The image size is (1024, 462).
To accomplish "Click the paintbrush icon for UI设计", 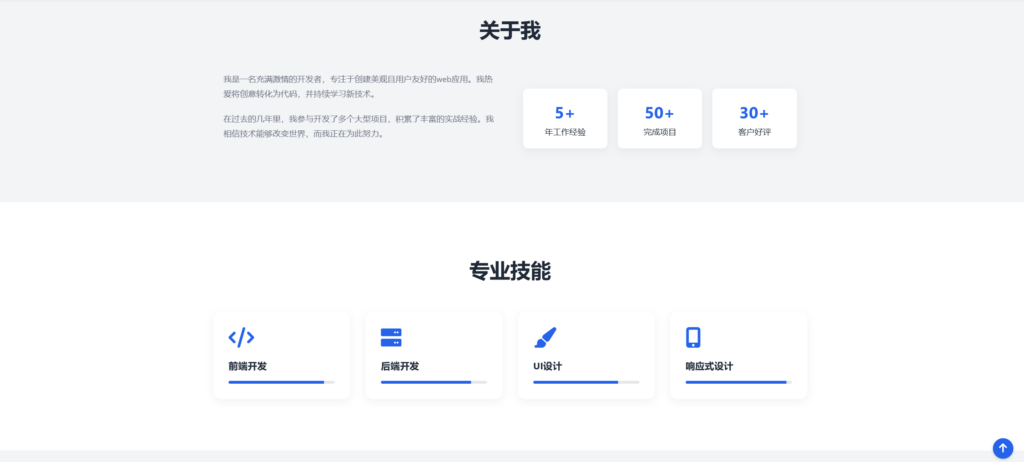I will coord(545,337).
